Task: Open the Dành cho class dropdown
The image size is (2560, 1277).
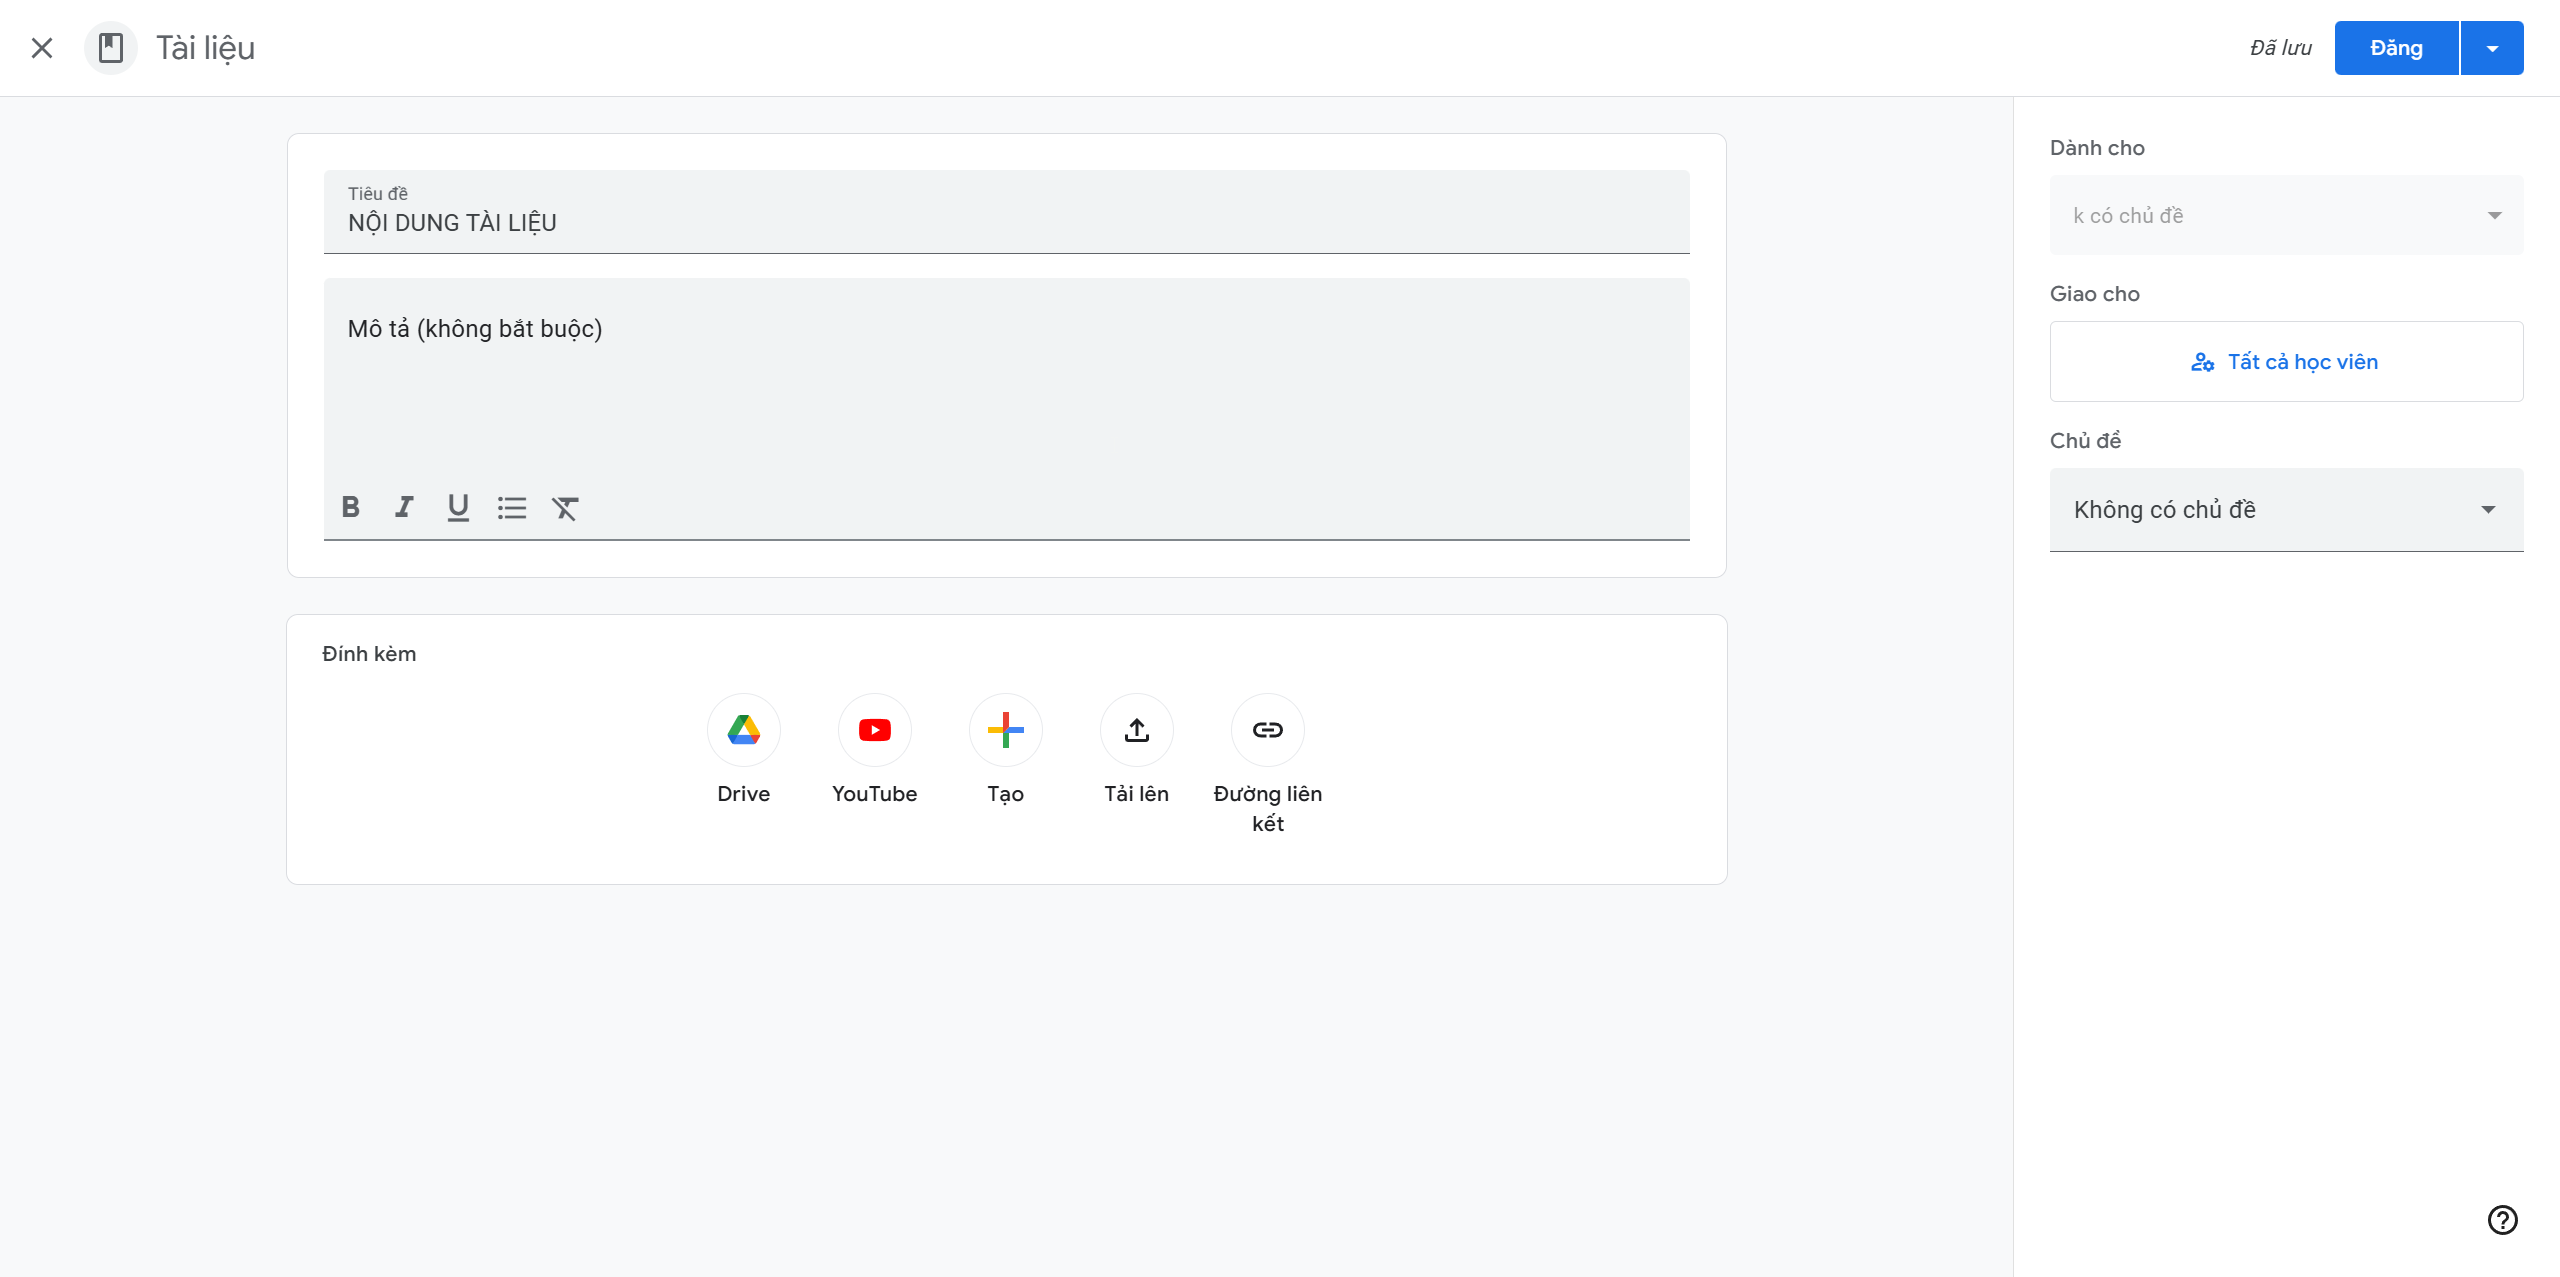Action: [x=2286, y=216]
